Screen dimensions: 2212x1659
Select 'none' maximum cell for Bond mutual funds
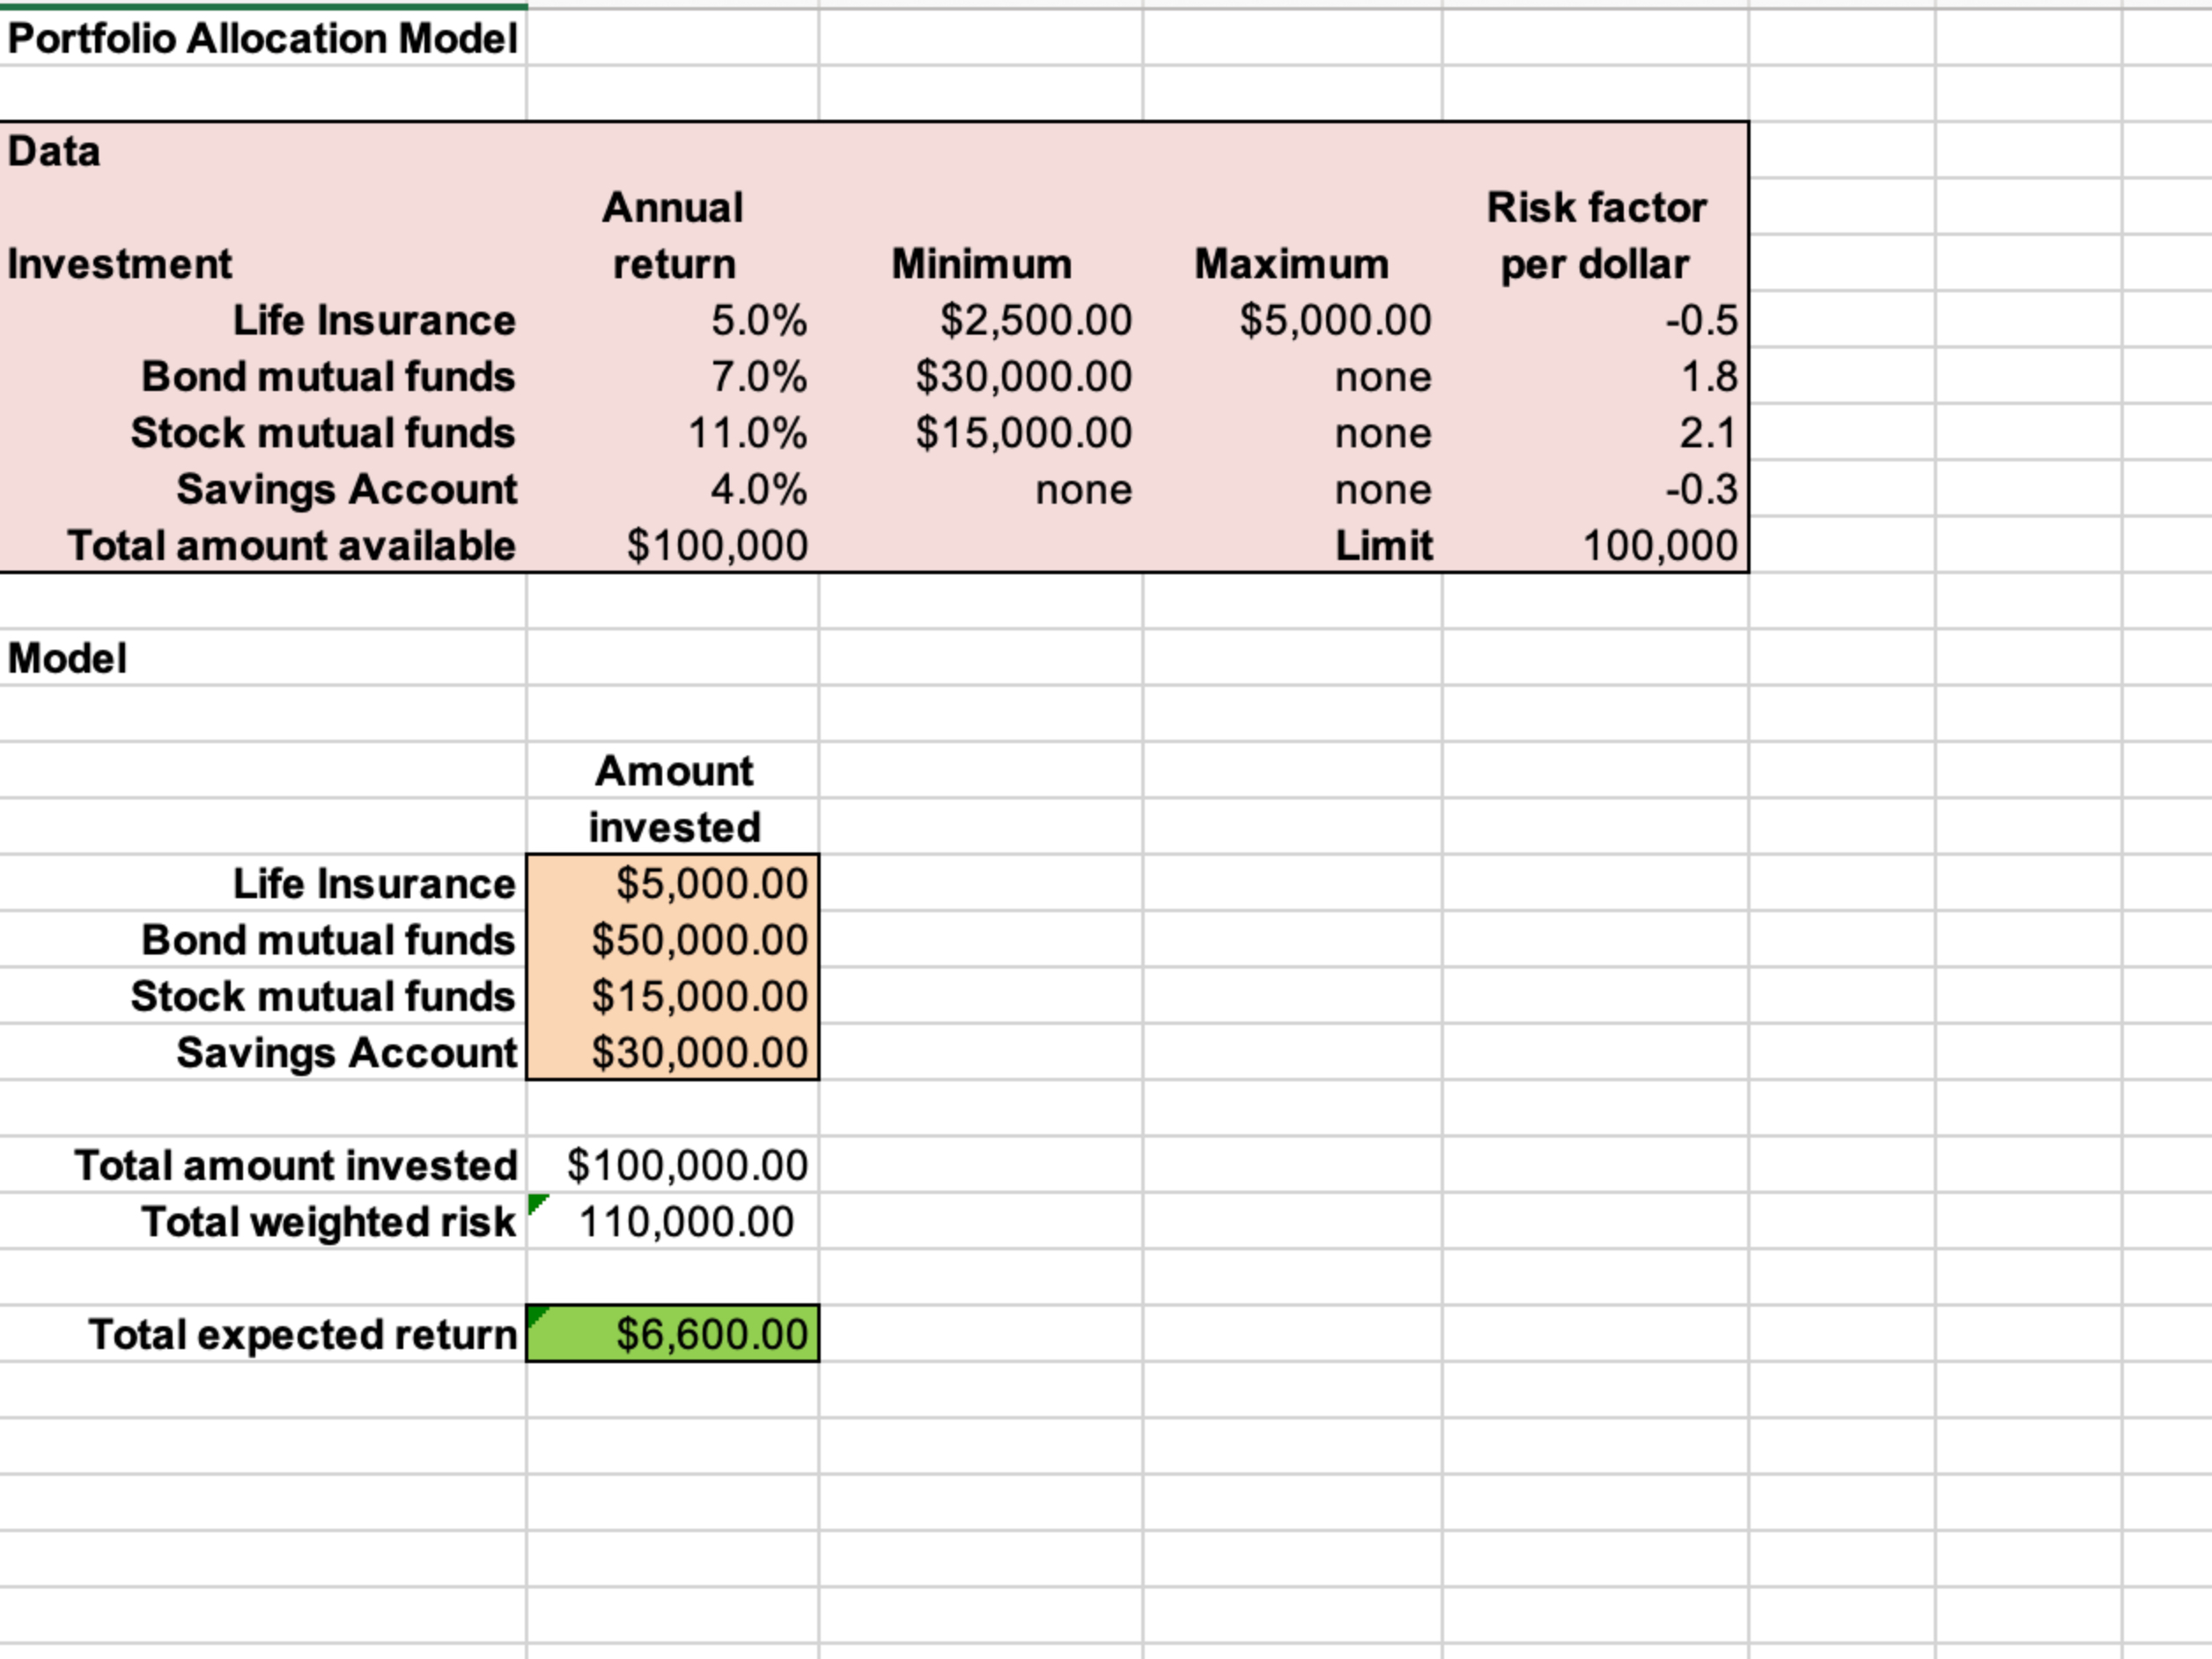tap(1292, 377)
